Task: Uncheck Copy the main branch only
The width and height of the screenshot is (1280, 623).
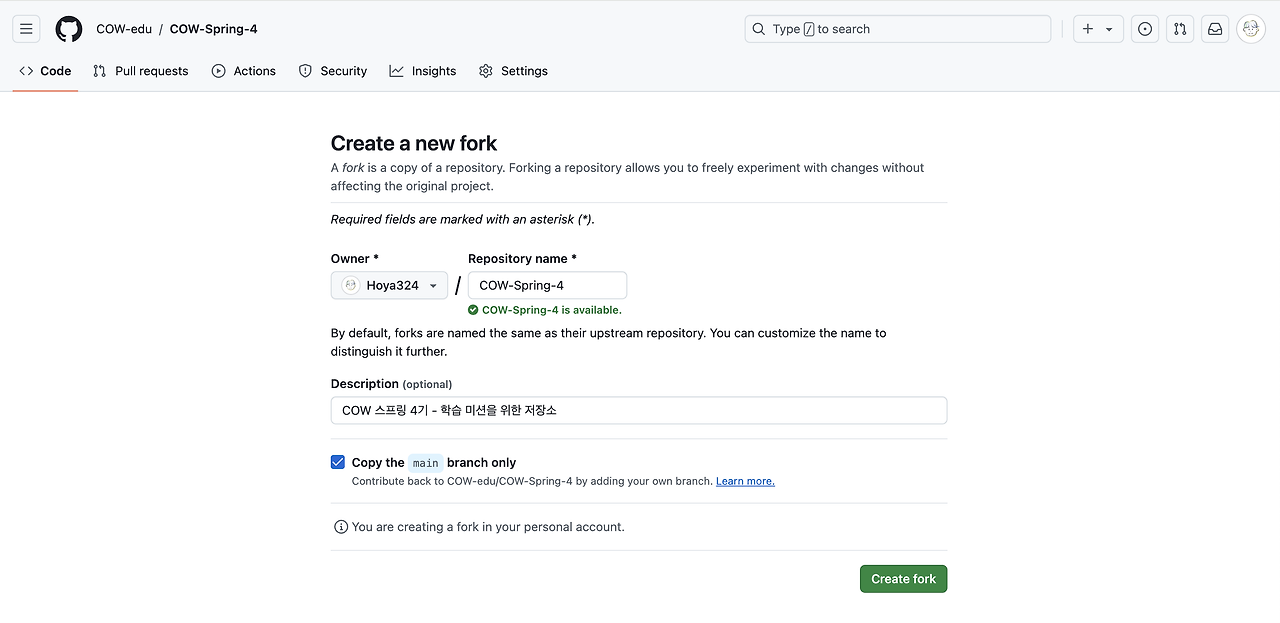Action: tap(338, 462)
